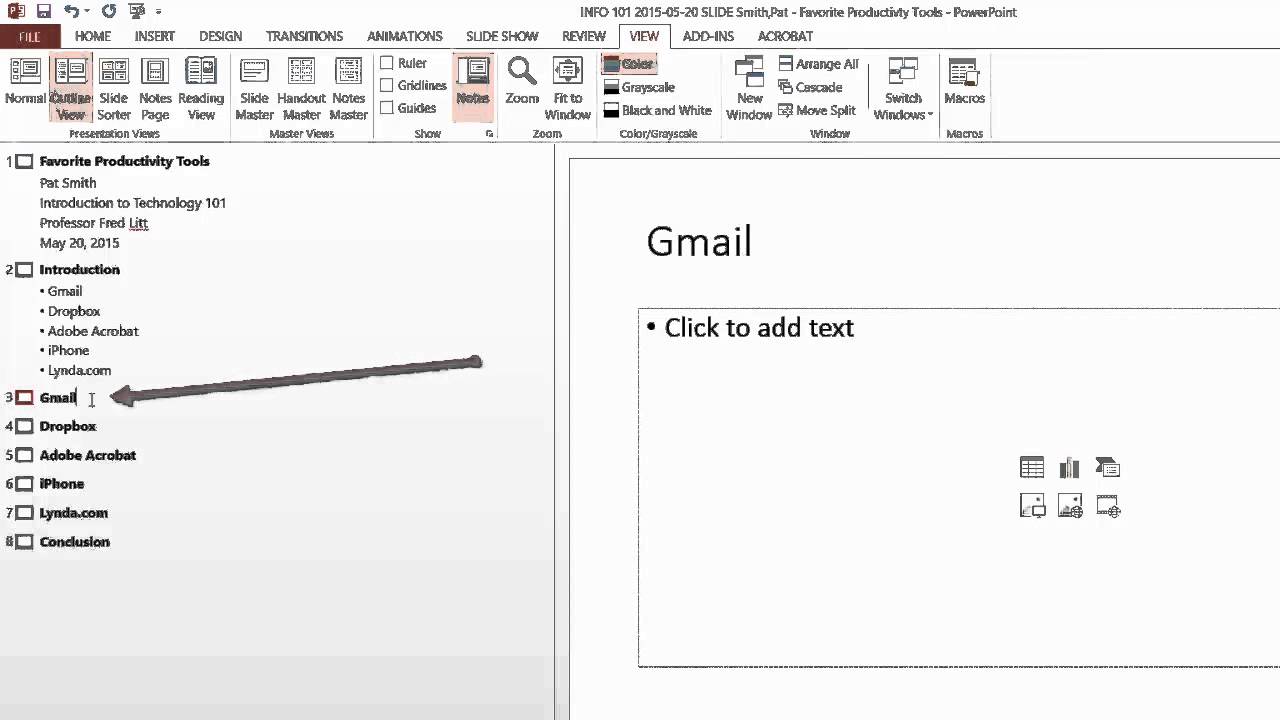Select slide 7 Lynda.com icon
The height and width of the screenshot is (720, 1280).
24,513
